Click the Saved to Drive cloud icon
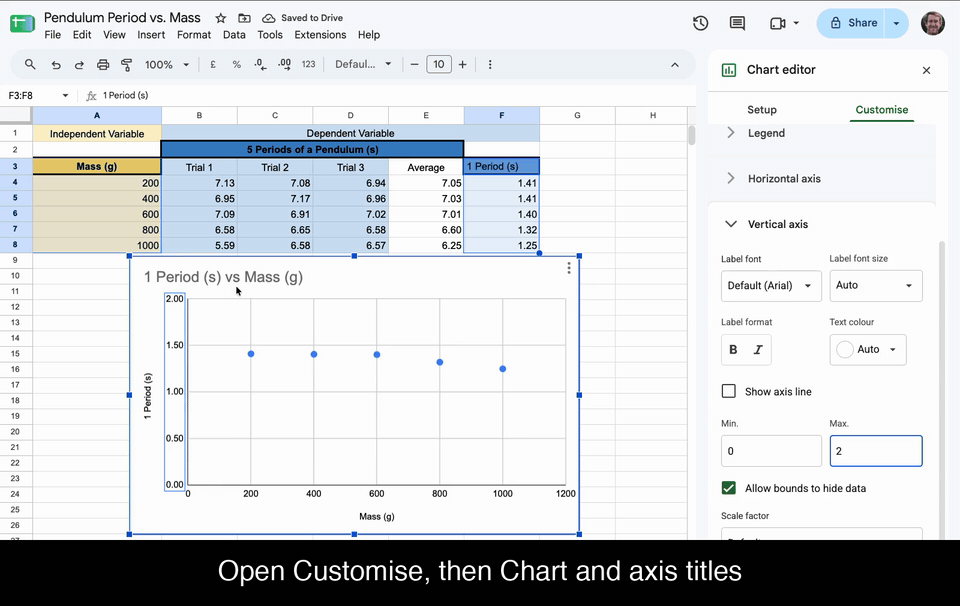The image size is (960, 606). [x=268, y=18]
